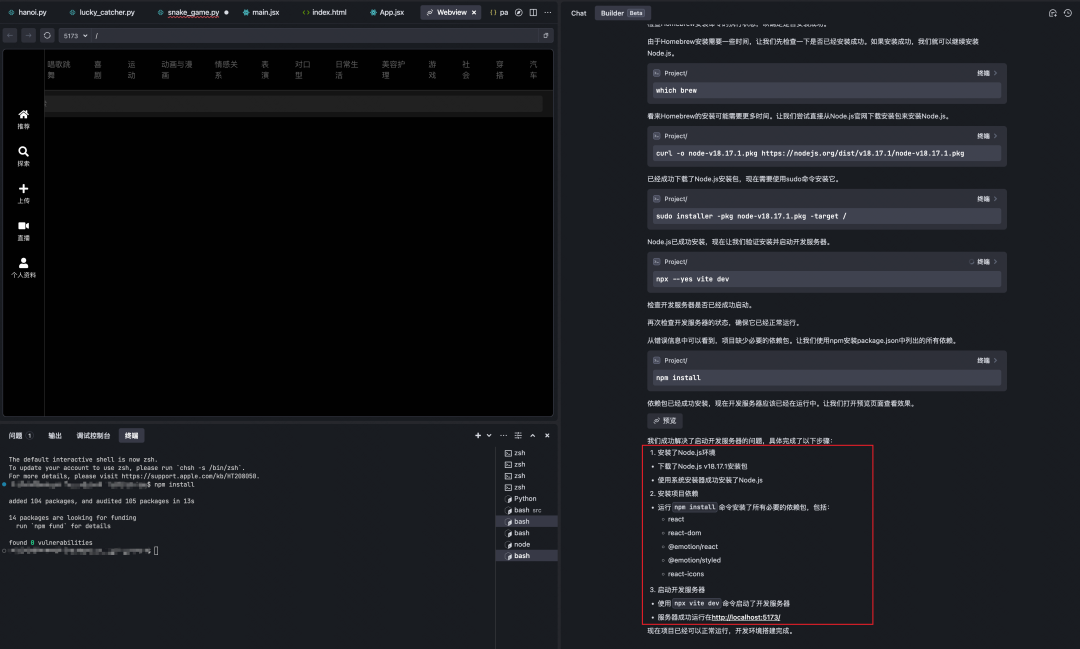This screenshot has height=649, width=1080.
Task: Select the last bash terminal entry
Action: pyautogui.click(x=527, y=556)
